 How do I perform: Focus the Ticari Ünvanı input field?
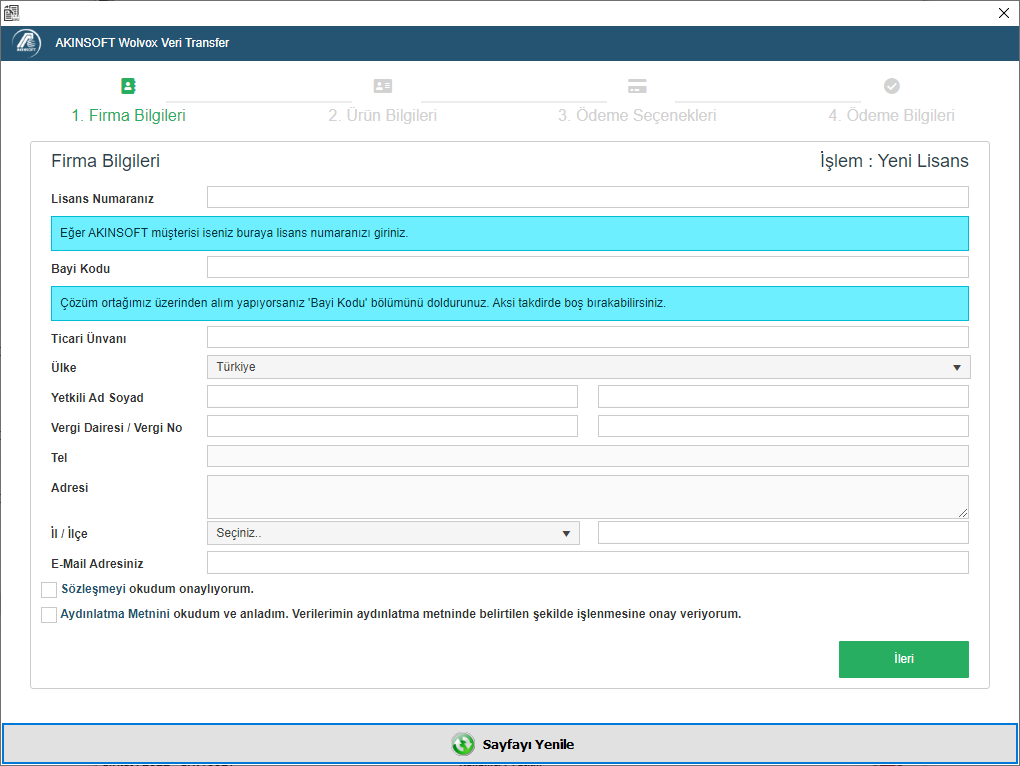[x=587, y=337]
